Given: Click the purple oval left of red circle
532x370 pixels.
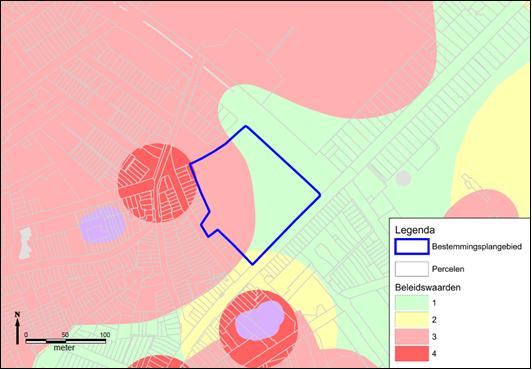Looking at the screenshot, I should [103, 224].
